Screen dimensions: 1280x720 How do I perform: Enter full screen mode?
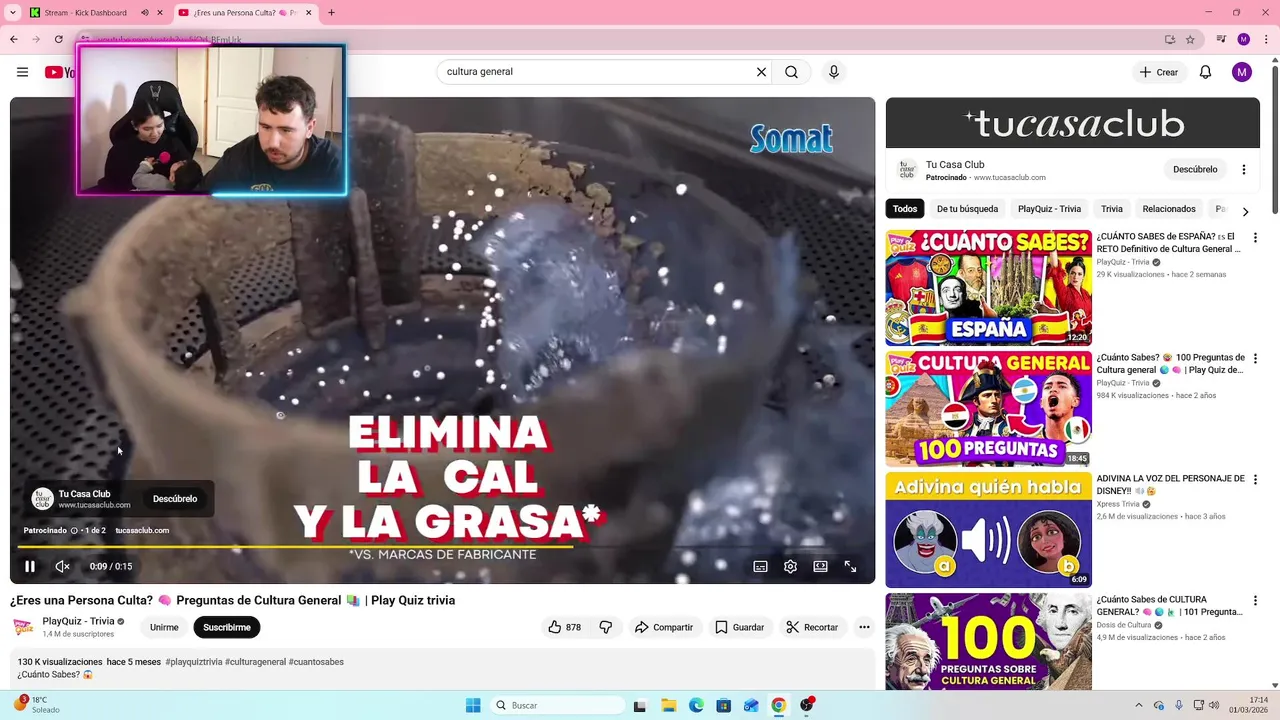pos(850,566)
